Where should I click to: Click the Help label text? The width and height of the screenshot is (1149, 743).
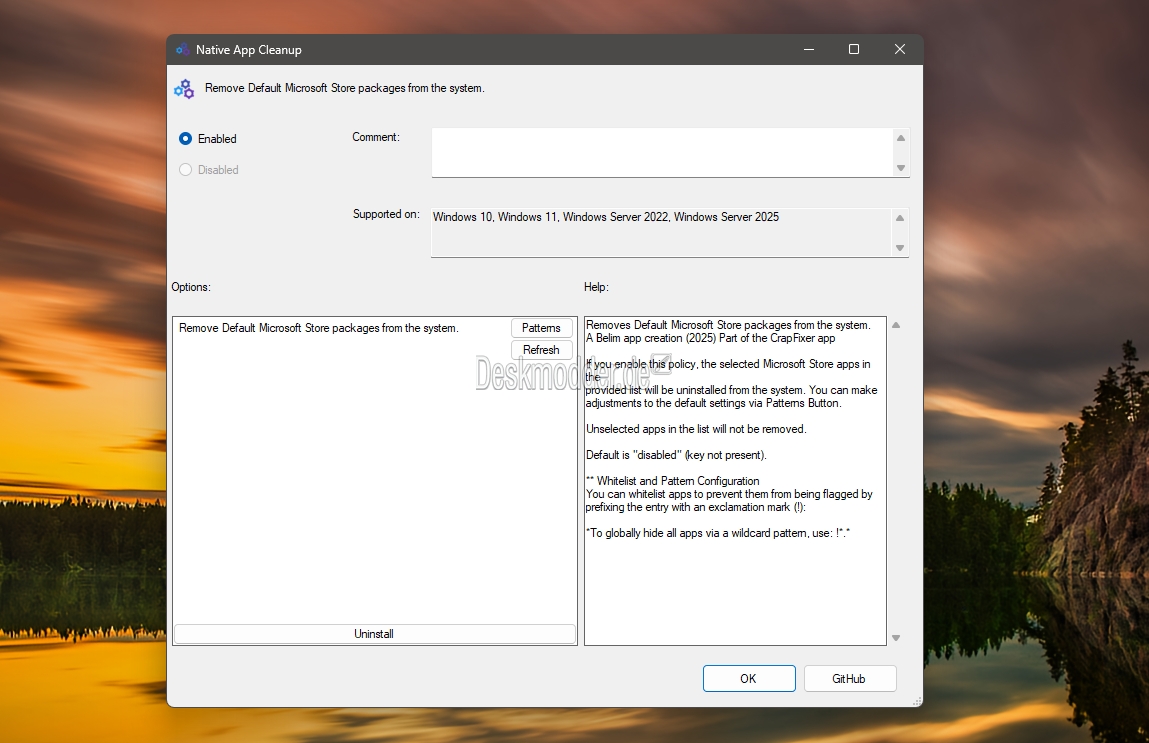[596, 287]
